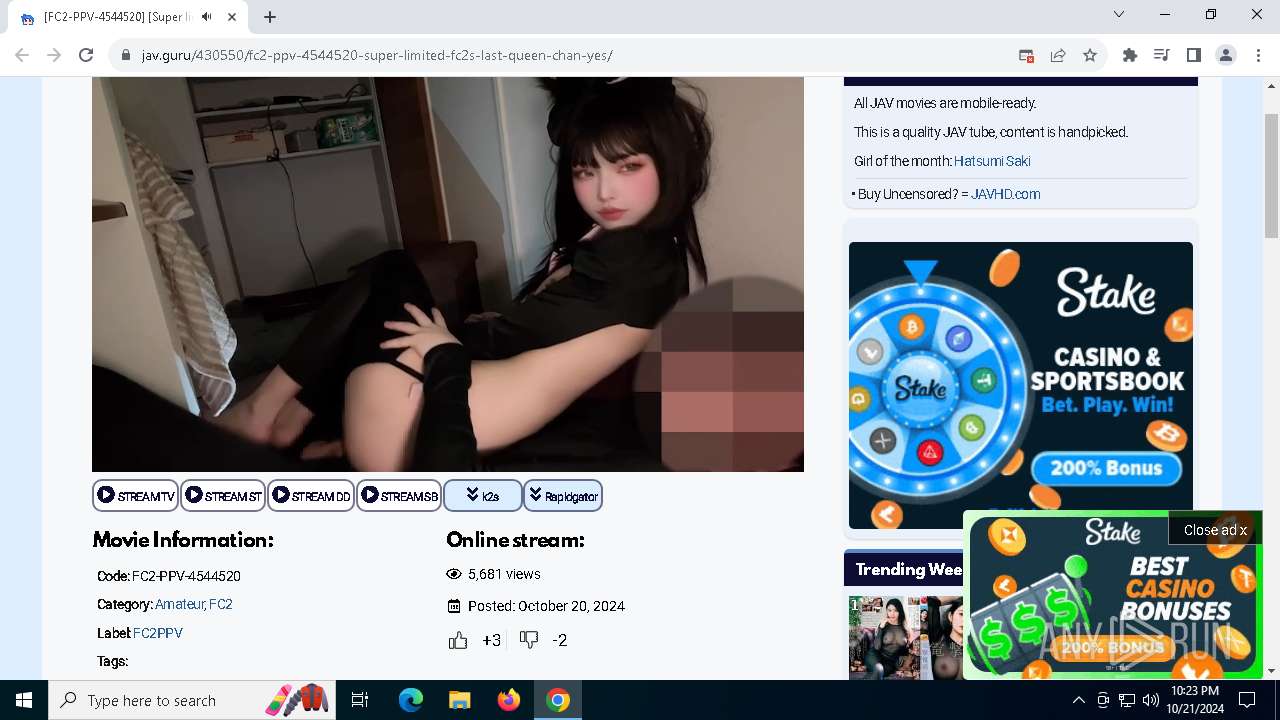The width and height of the screenshot is (1280, 720).
Task: View site information lock icon
Action: (126, 55)
